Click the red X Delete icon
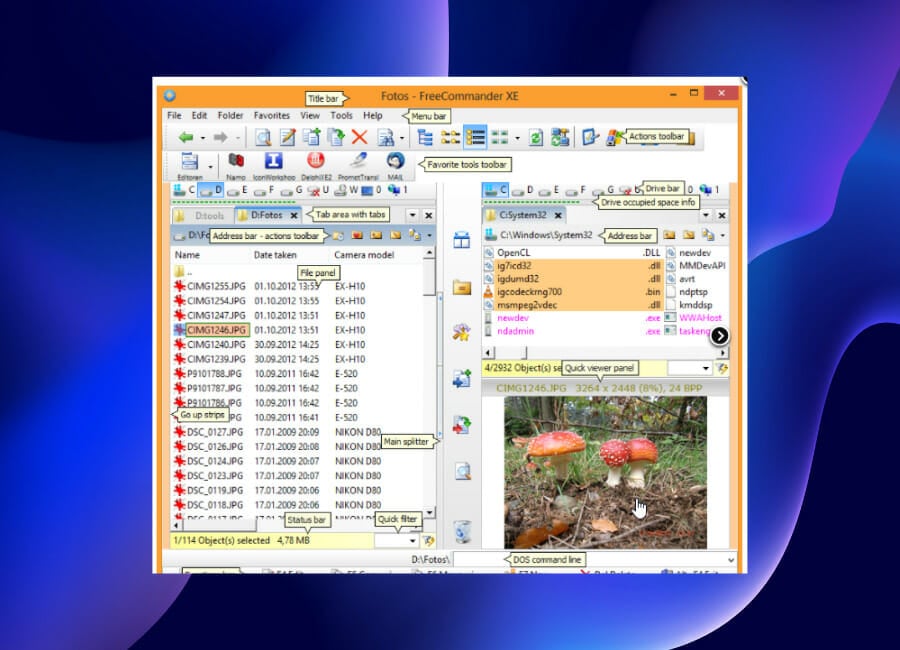 pyautogui.click(x=360, y=137)
